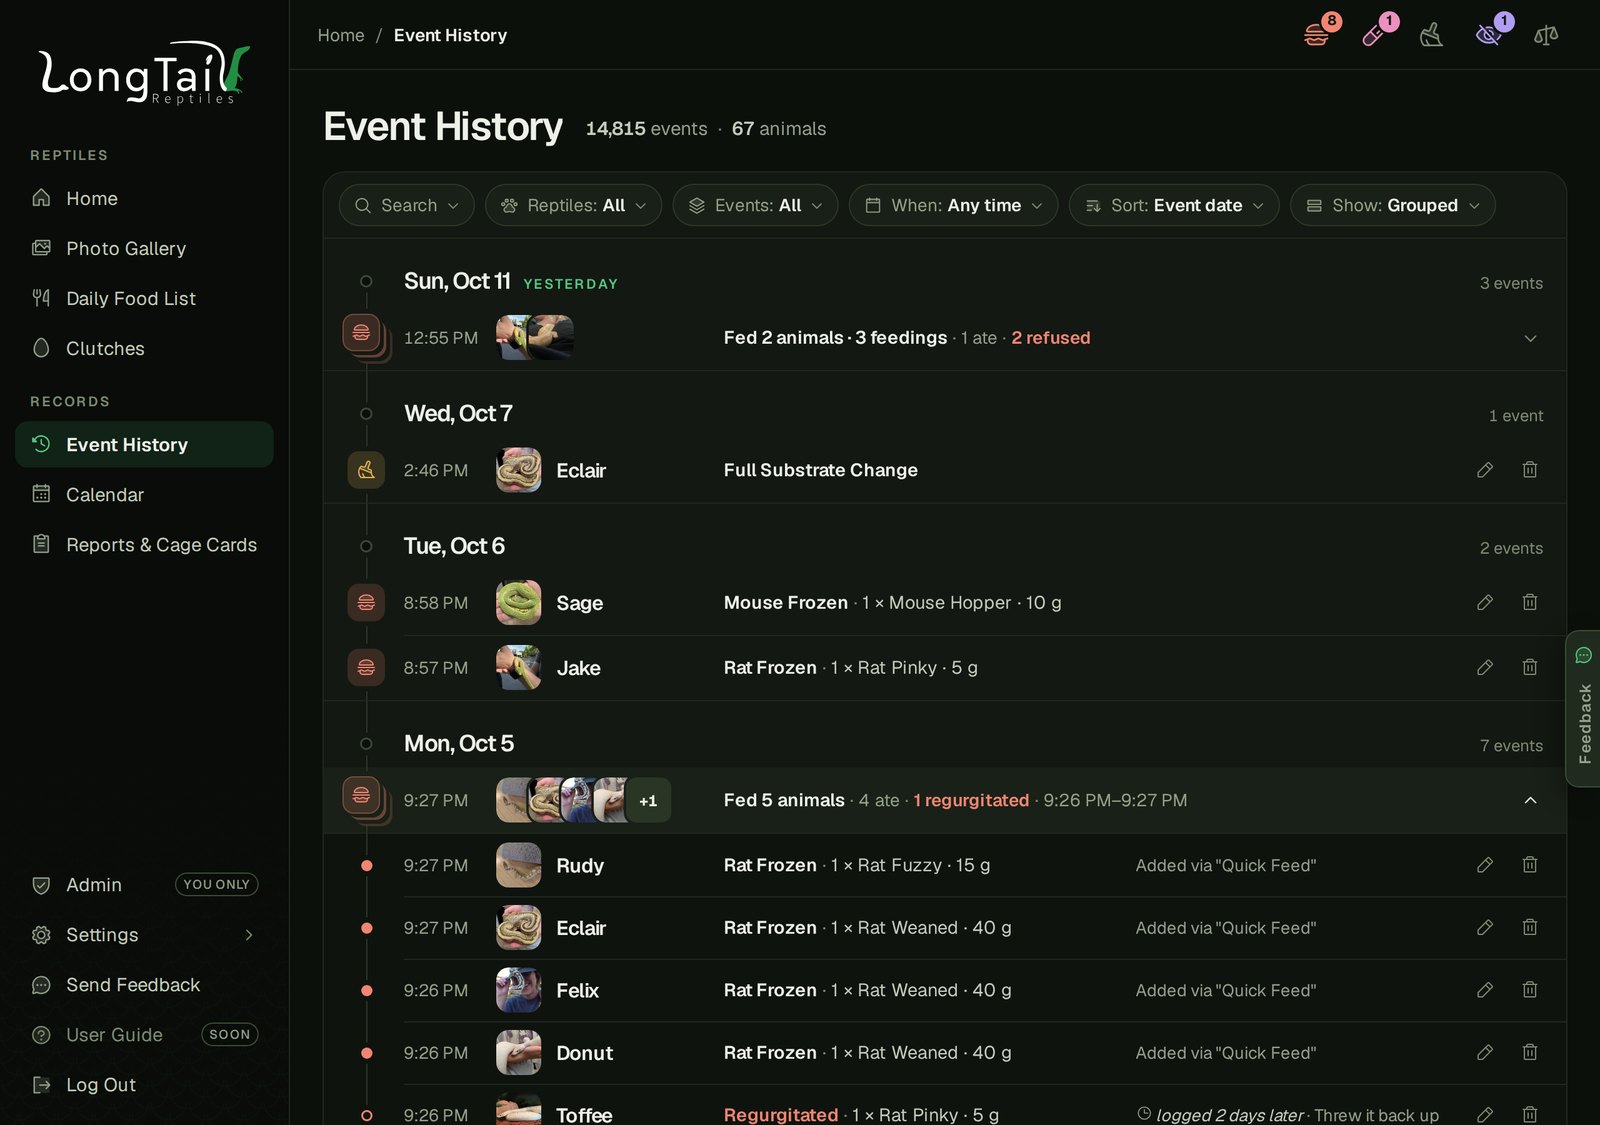Edit Eclair's Rat Weaned feeding
The image size is (1600, 1125).
(1485, 927)
